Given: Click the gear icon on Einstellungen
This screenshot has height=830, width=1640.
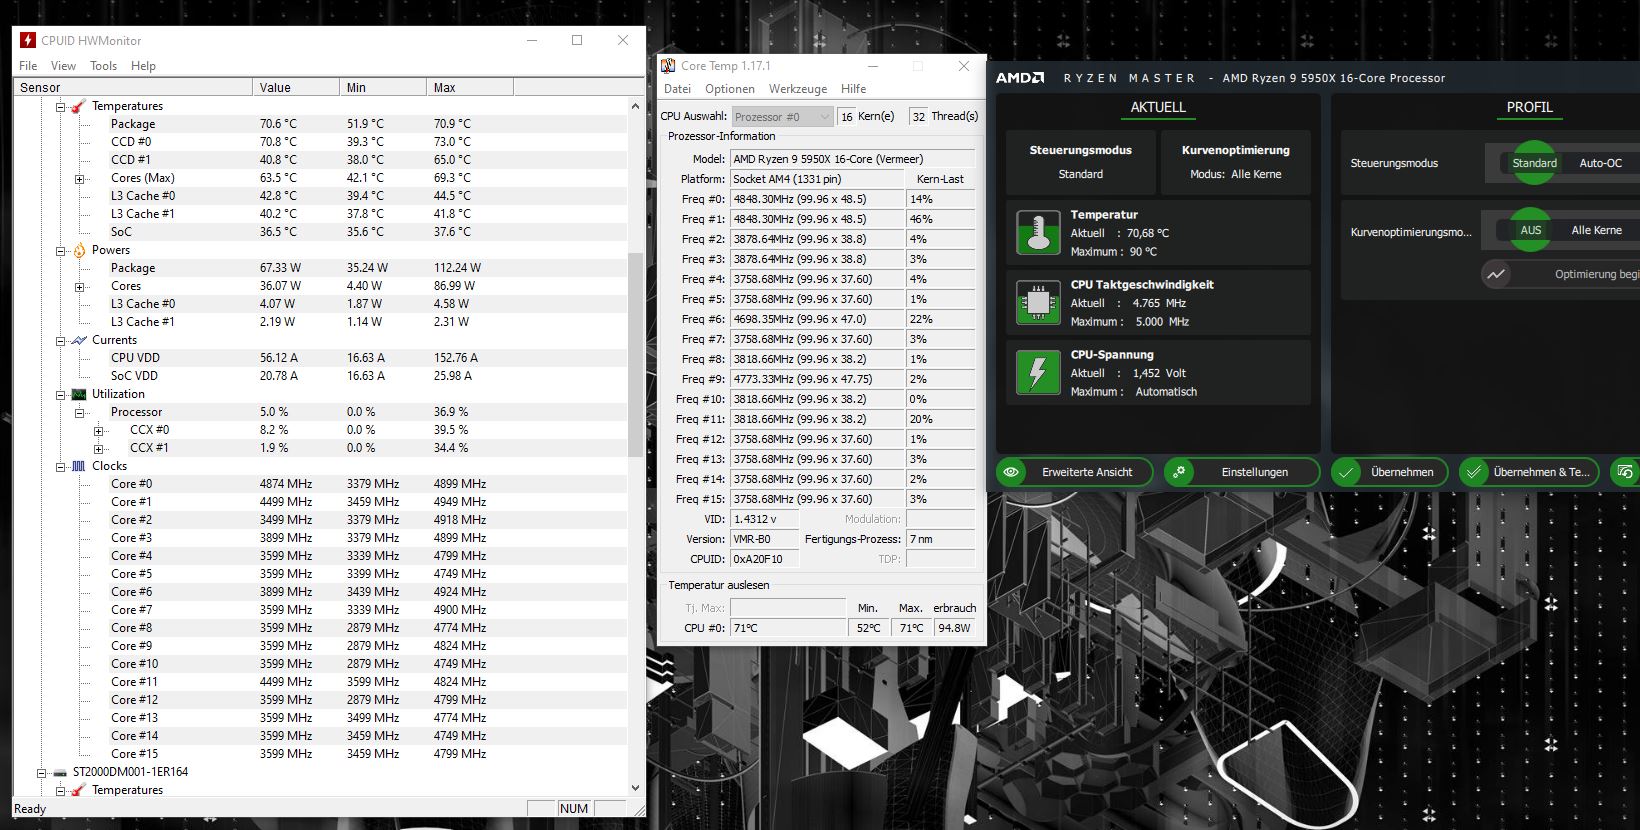Looking at the screenshot, I should [1180, 472].
